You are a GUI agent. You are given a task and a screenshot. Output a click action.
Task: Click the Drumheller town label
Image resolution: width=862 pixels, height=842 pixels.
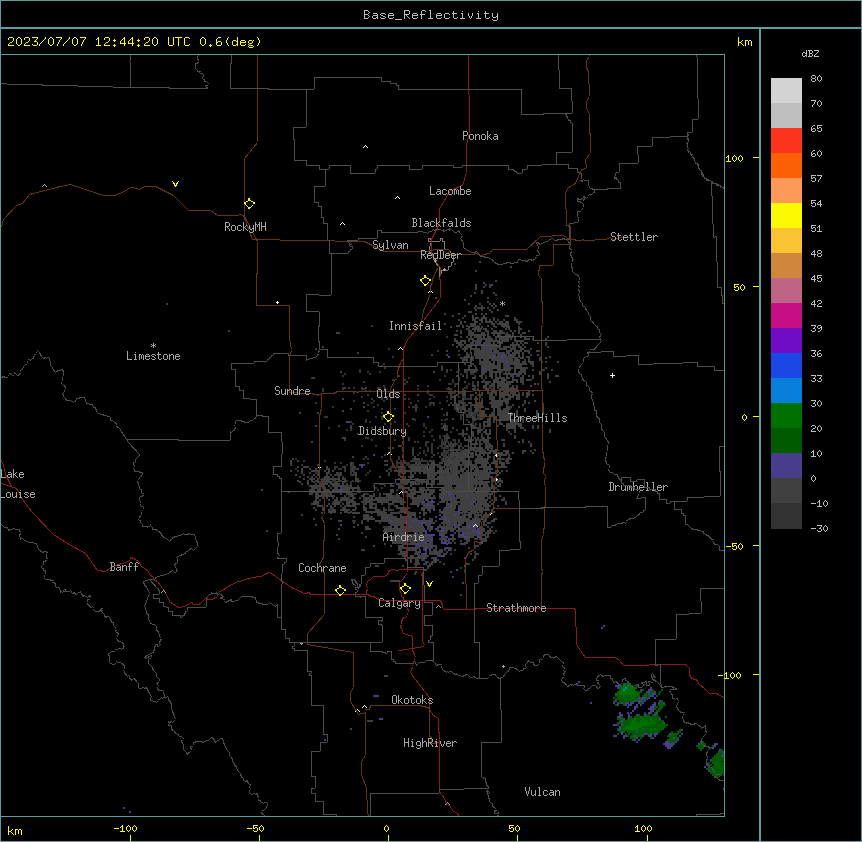pyautogui.click(x=638, y=487)
